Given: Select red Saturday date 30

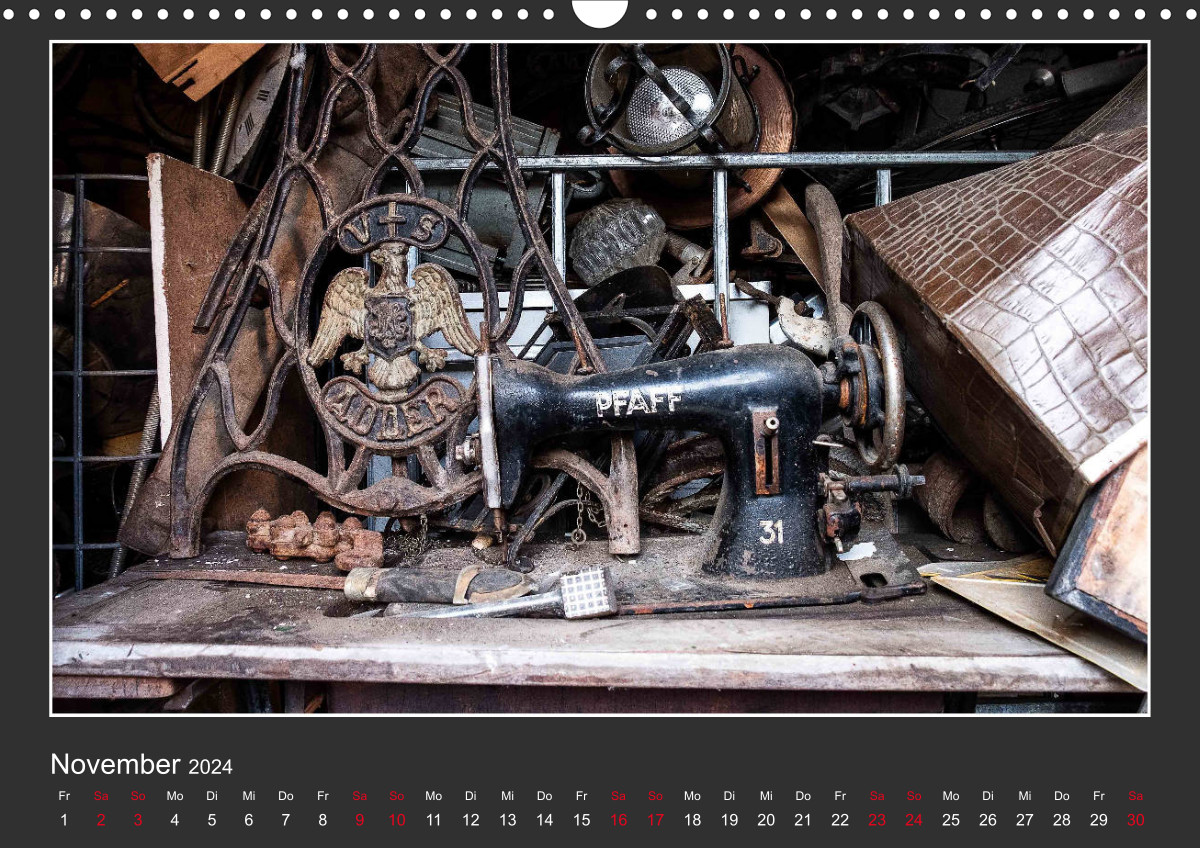Looking at the screenshot, I should 1136,820.
